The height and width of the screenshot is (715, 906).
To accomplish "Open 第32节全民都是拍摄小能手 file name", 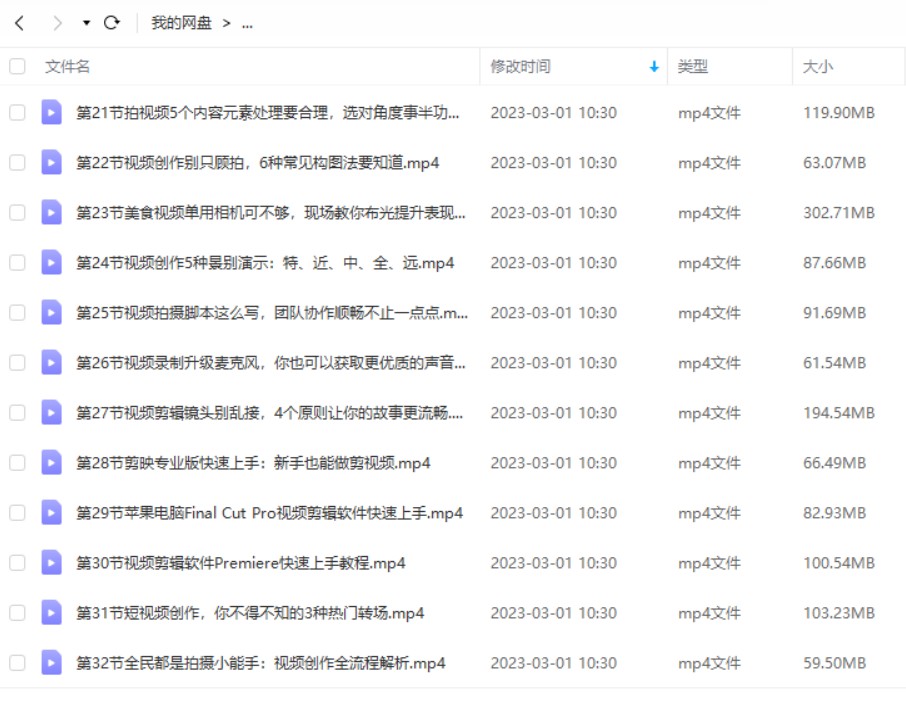I will point(261,663).
